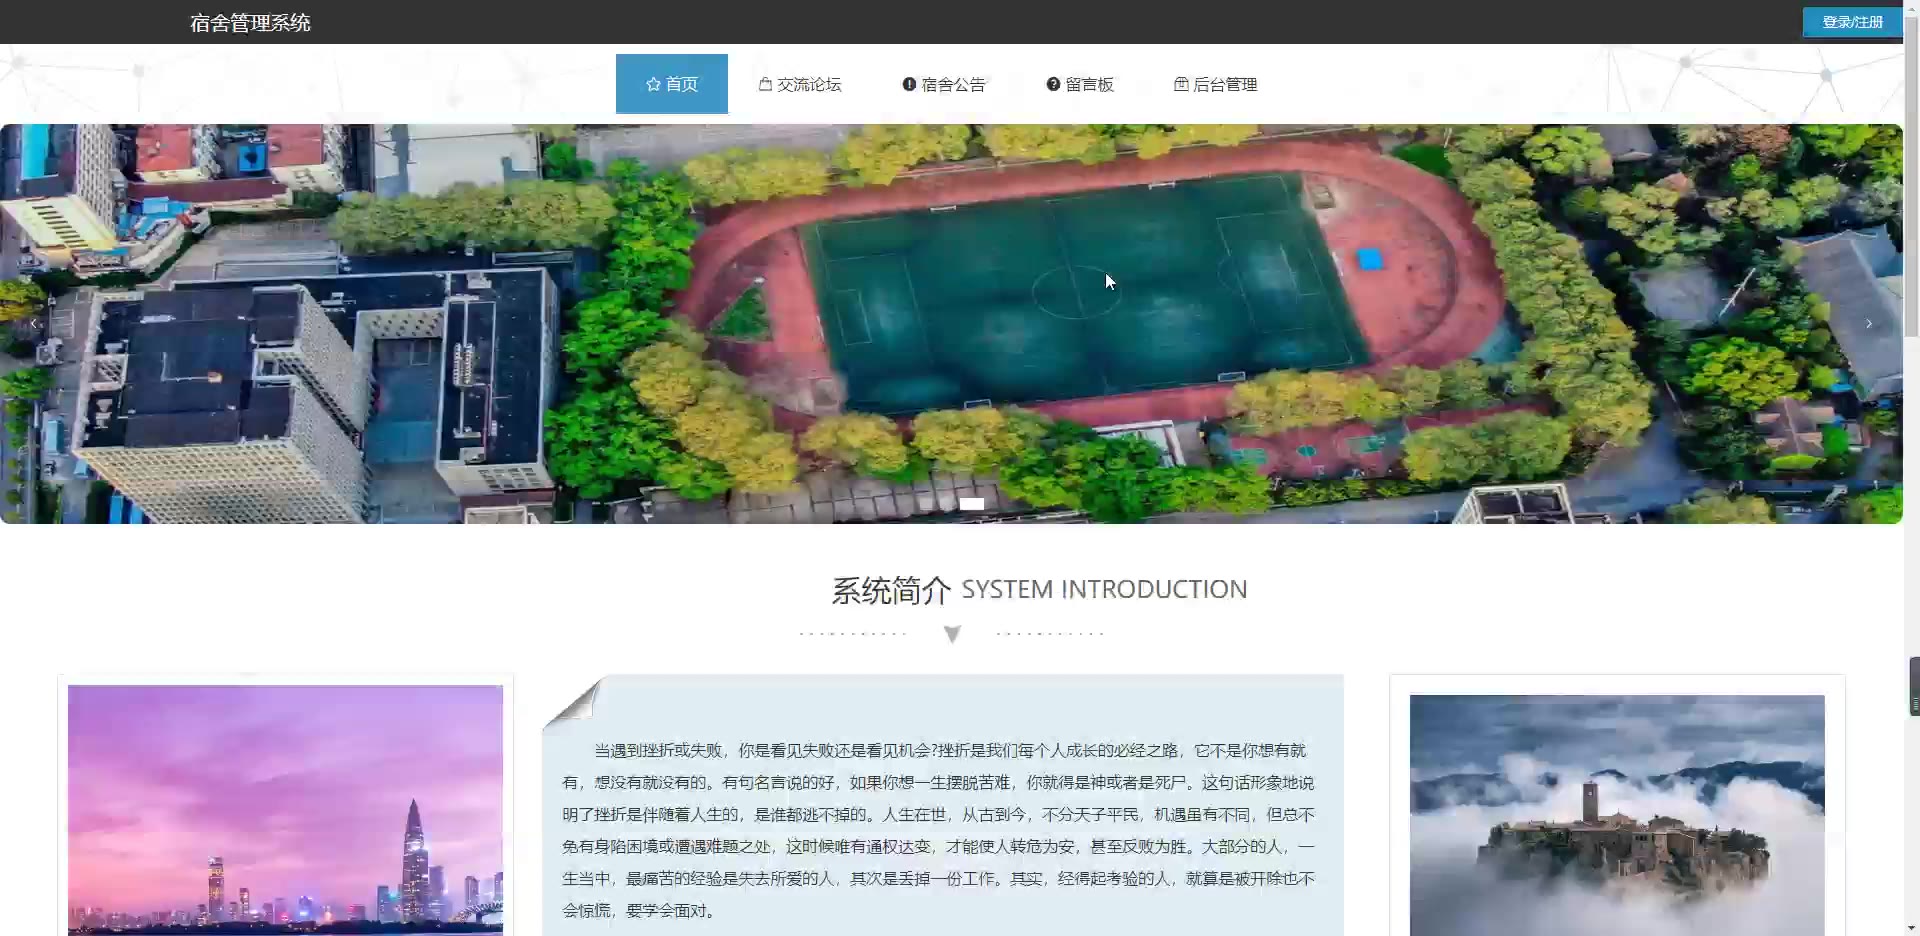The height and width of the screenshot is (936, 1920).
Task: Open the 首页 home tab
Action: (x=672, y=84)
